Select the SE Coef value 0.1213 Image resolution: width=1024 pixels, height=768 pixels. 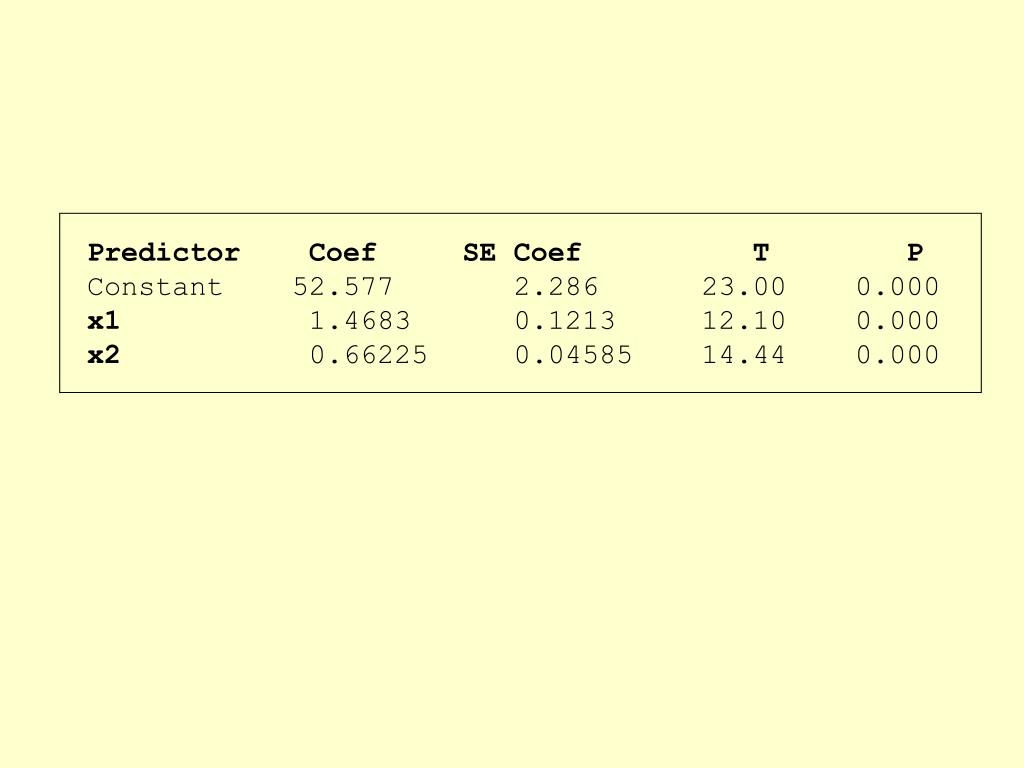tap(565, 321)
